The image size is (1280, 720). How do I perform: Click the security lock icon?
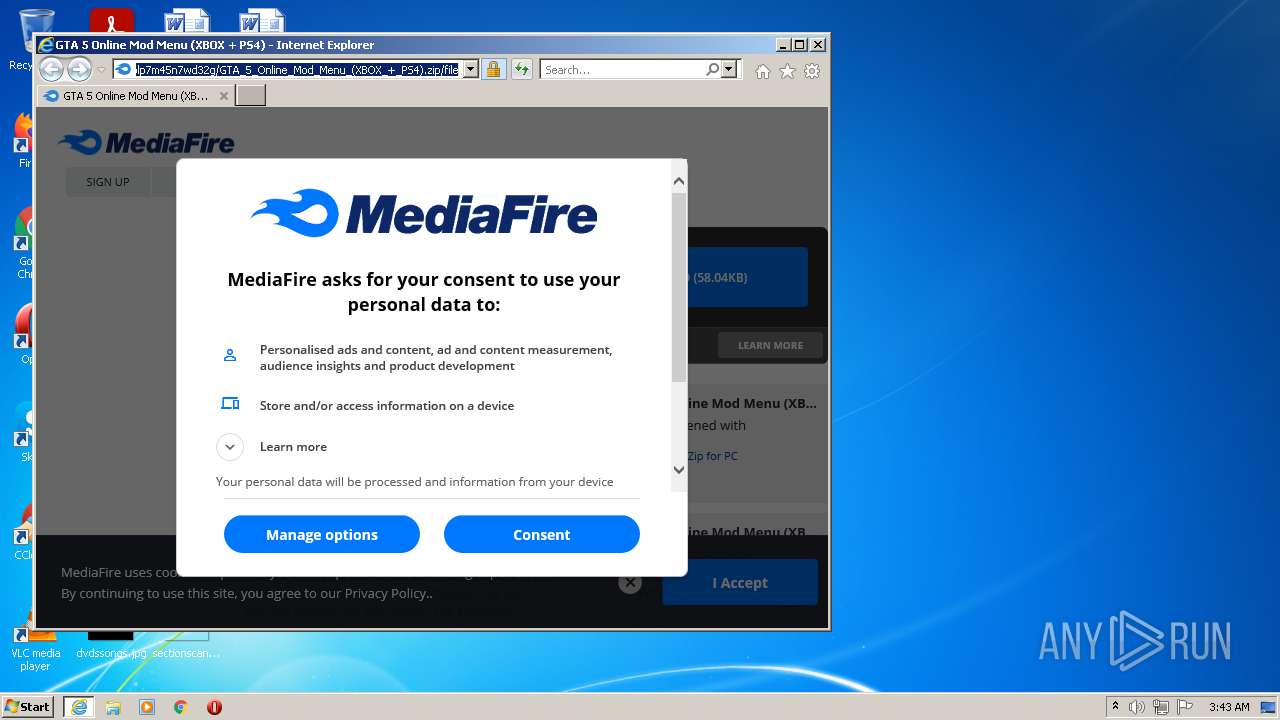coord(493,70)
